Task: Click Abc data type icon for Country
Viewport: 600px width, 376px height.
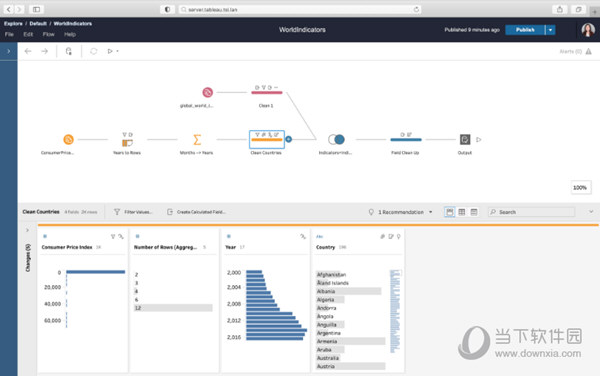Action: click(x=320, y=237)
